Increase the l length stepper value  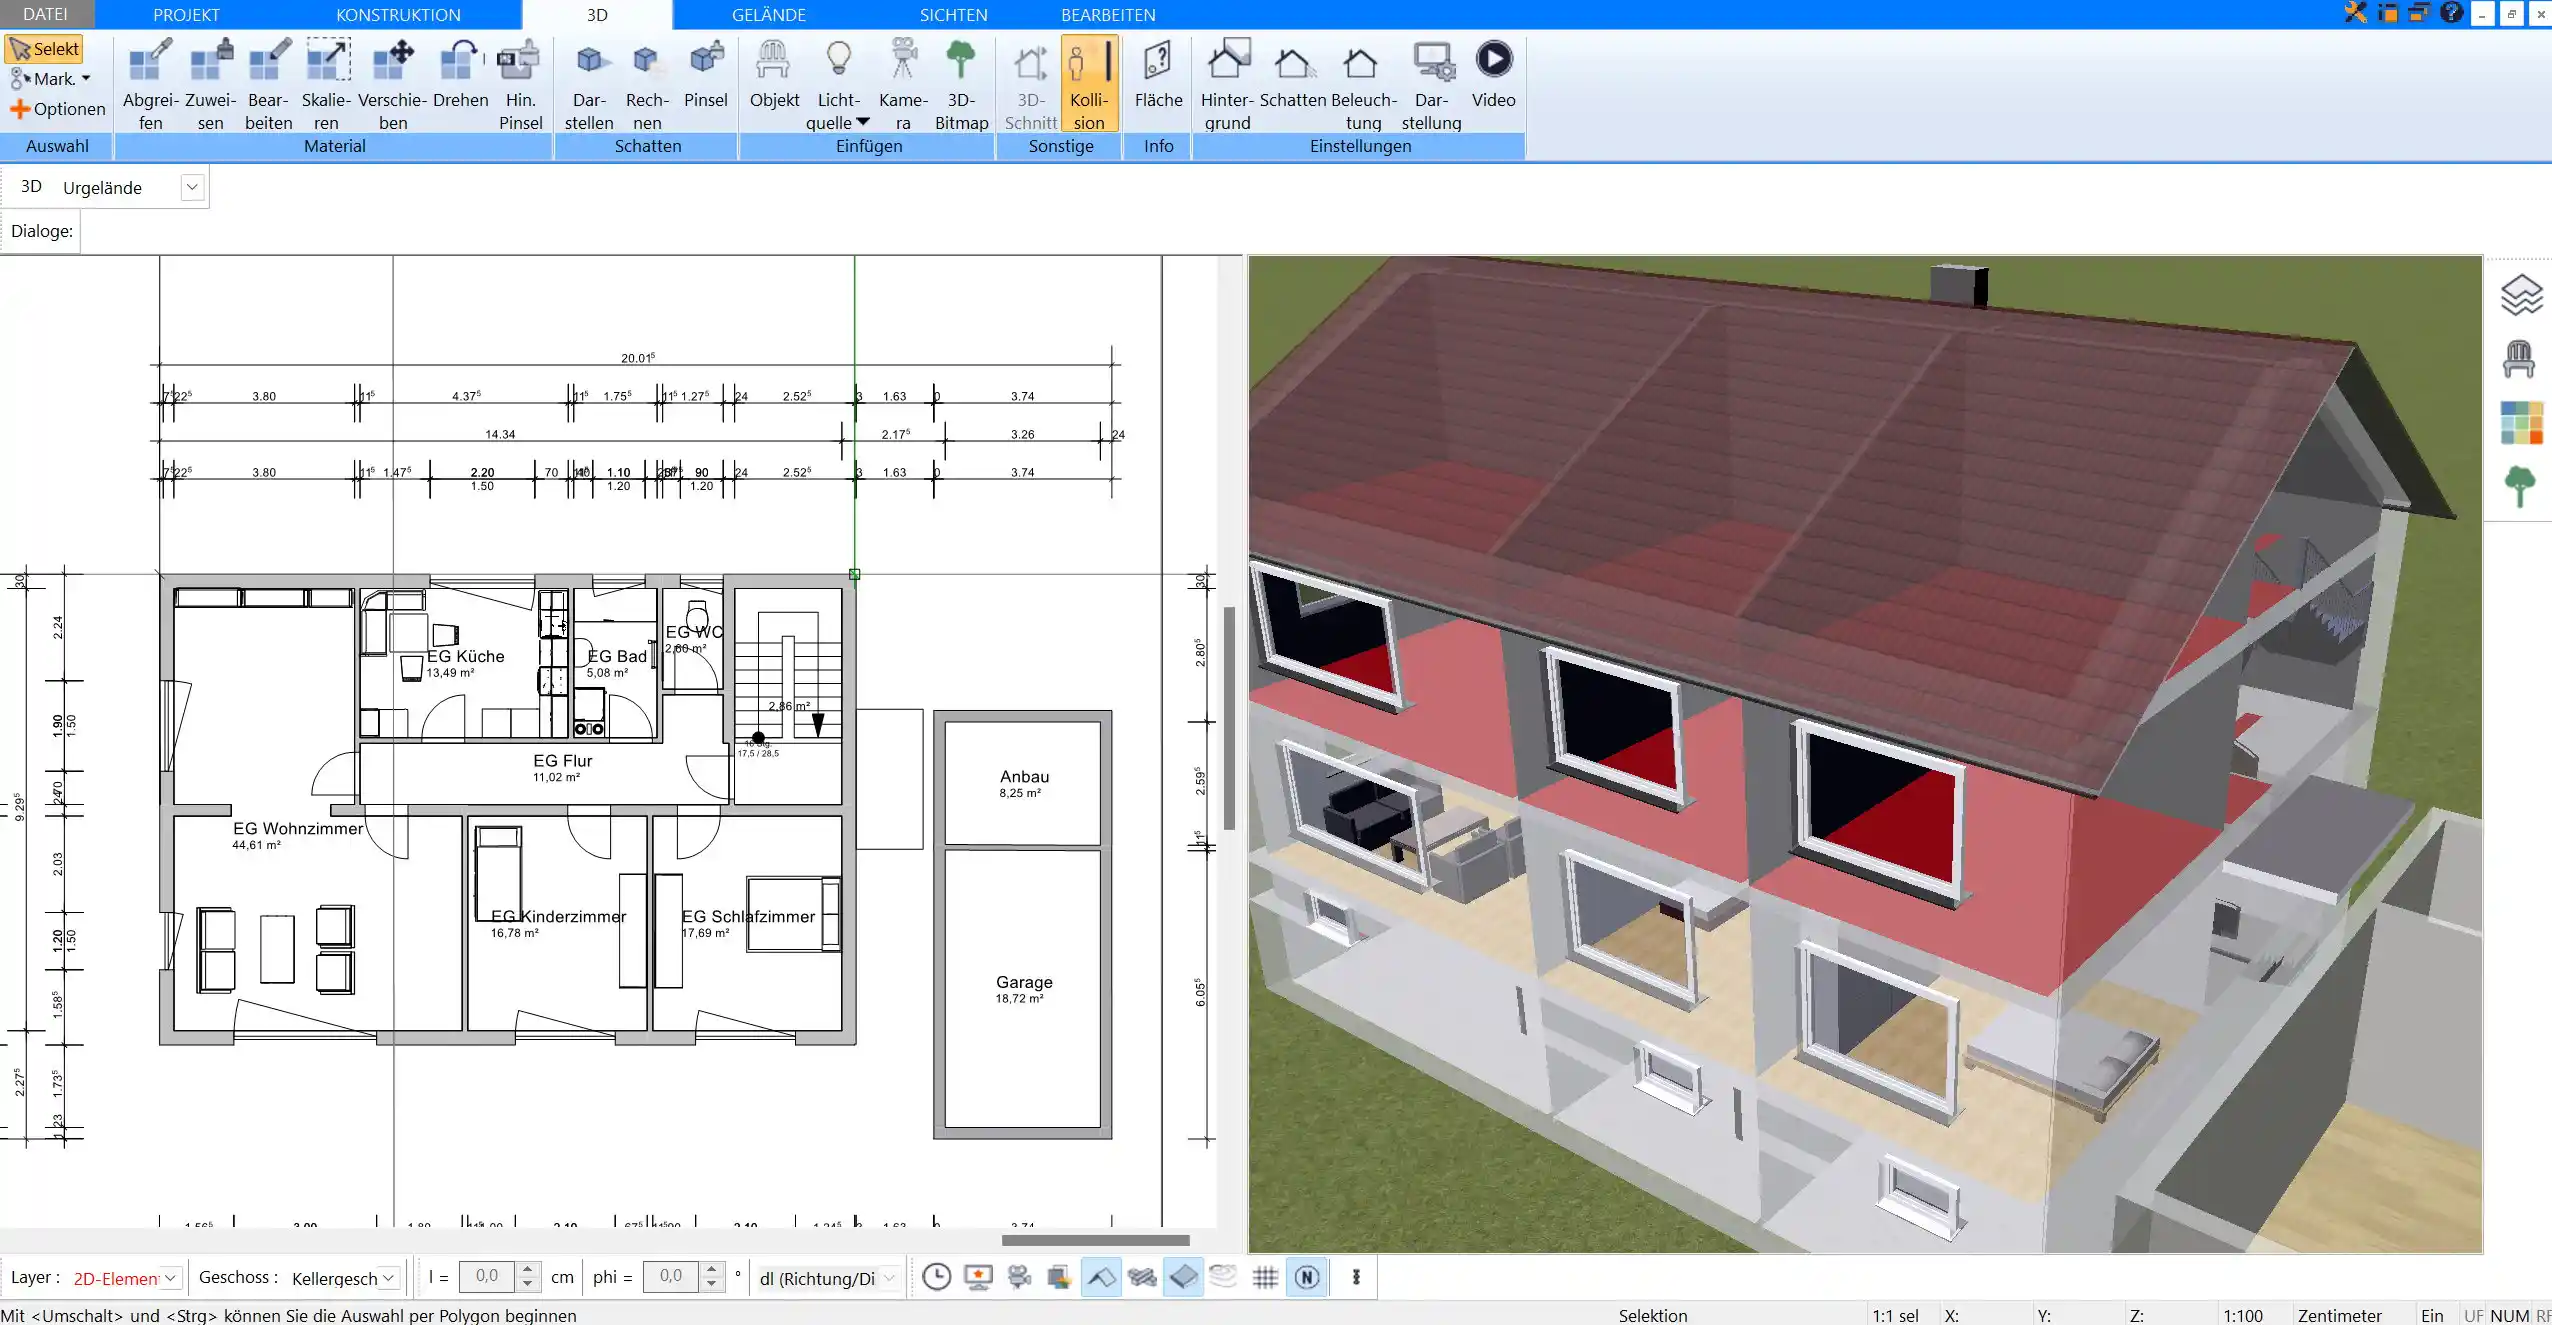click(x=528, y=1270)
